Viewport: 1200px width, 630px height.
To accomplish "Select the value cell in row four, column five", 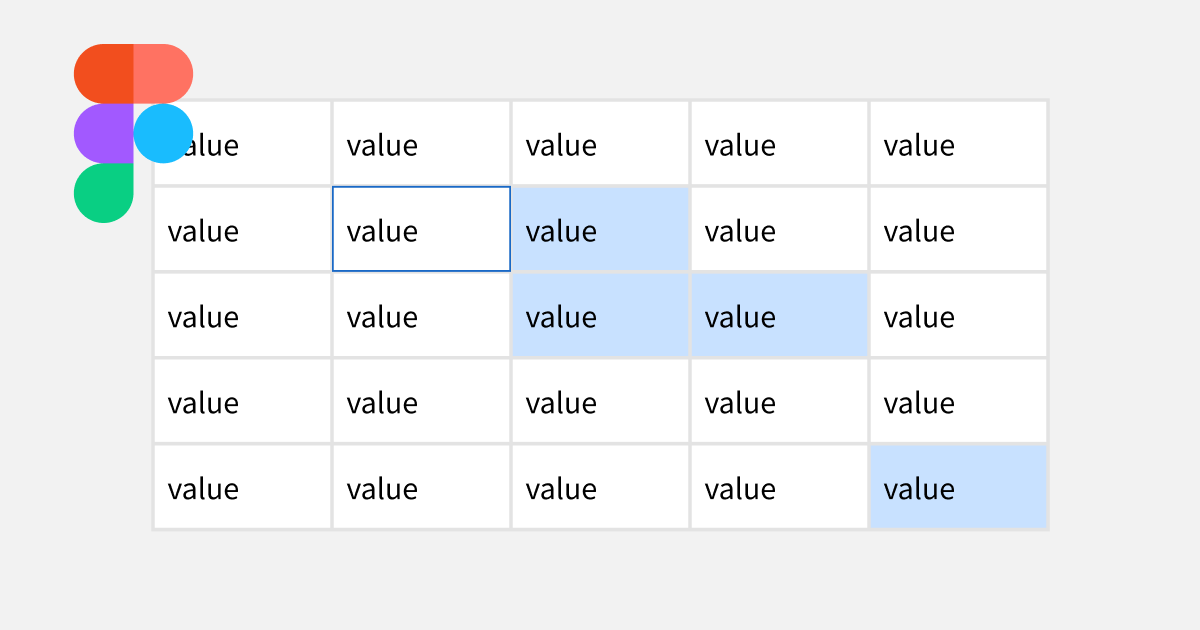I will (x=957, y=401).
